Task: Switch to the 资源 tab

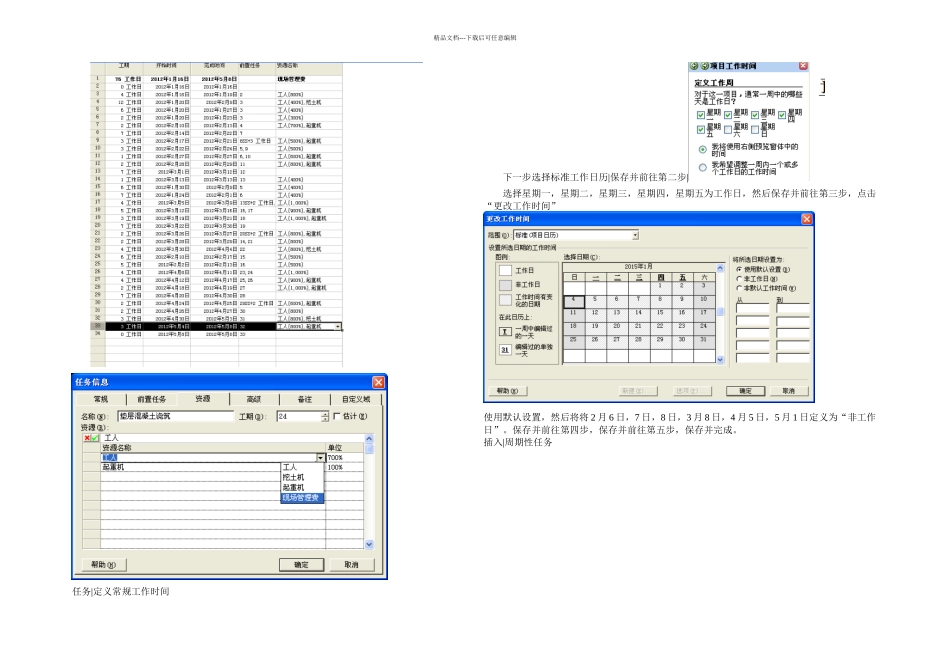Action: pyautogui.click(x=203, y=399)
